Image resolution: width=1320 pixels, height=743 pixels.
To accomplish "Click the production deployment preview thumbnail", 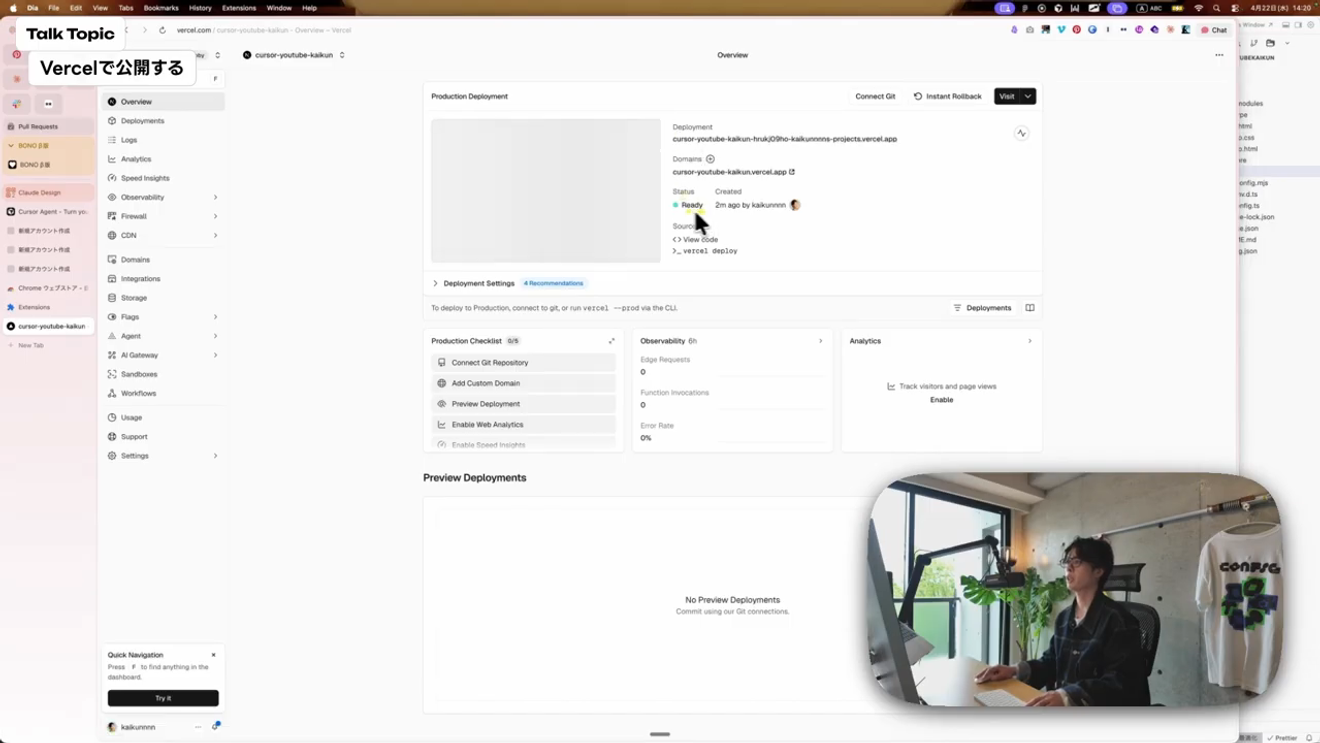I will pos(546,191).
